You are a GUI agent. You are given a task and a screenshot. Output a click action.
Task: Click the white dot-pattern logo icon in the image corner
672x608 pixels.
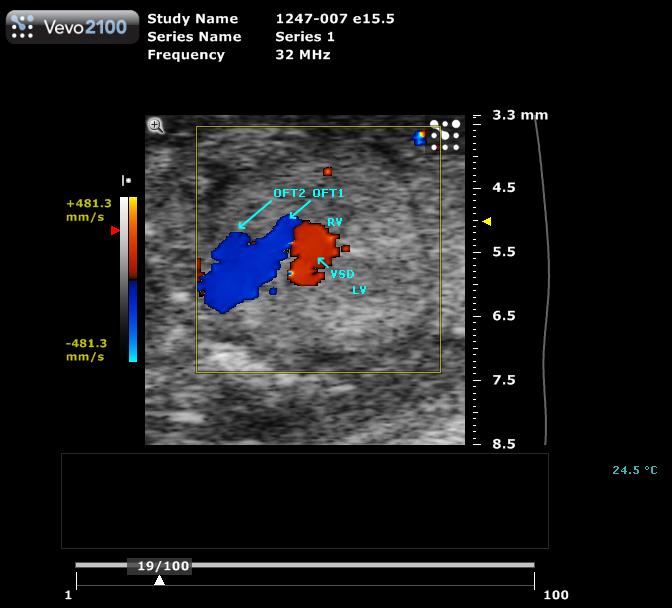445,135
